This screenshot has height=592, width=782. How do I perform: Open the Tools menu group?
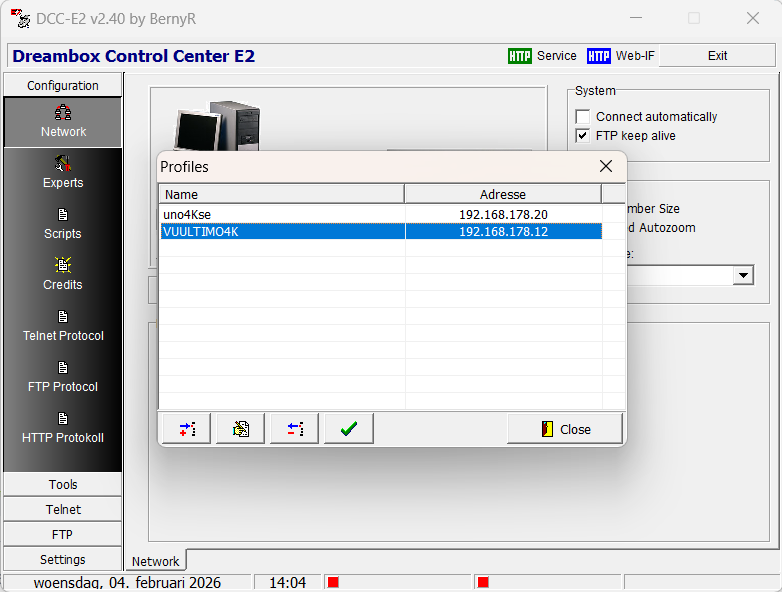[63, 484]
